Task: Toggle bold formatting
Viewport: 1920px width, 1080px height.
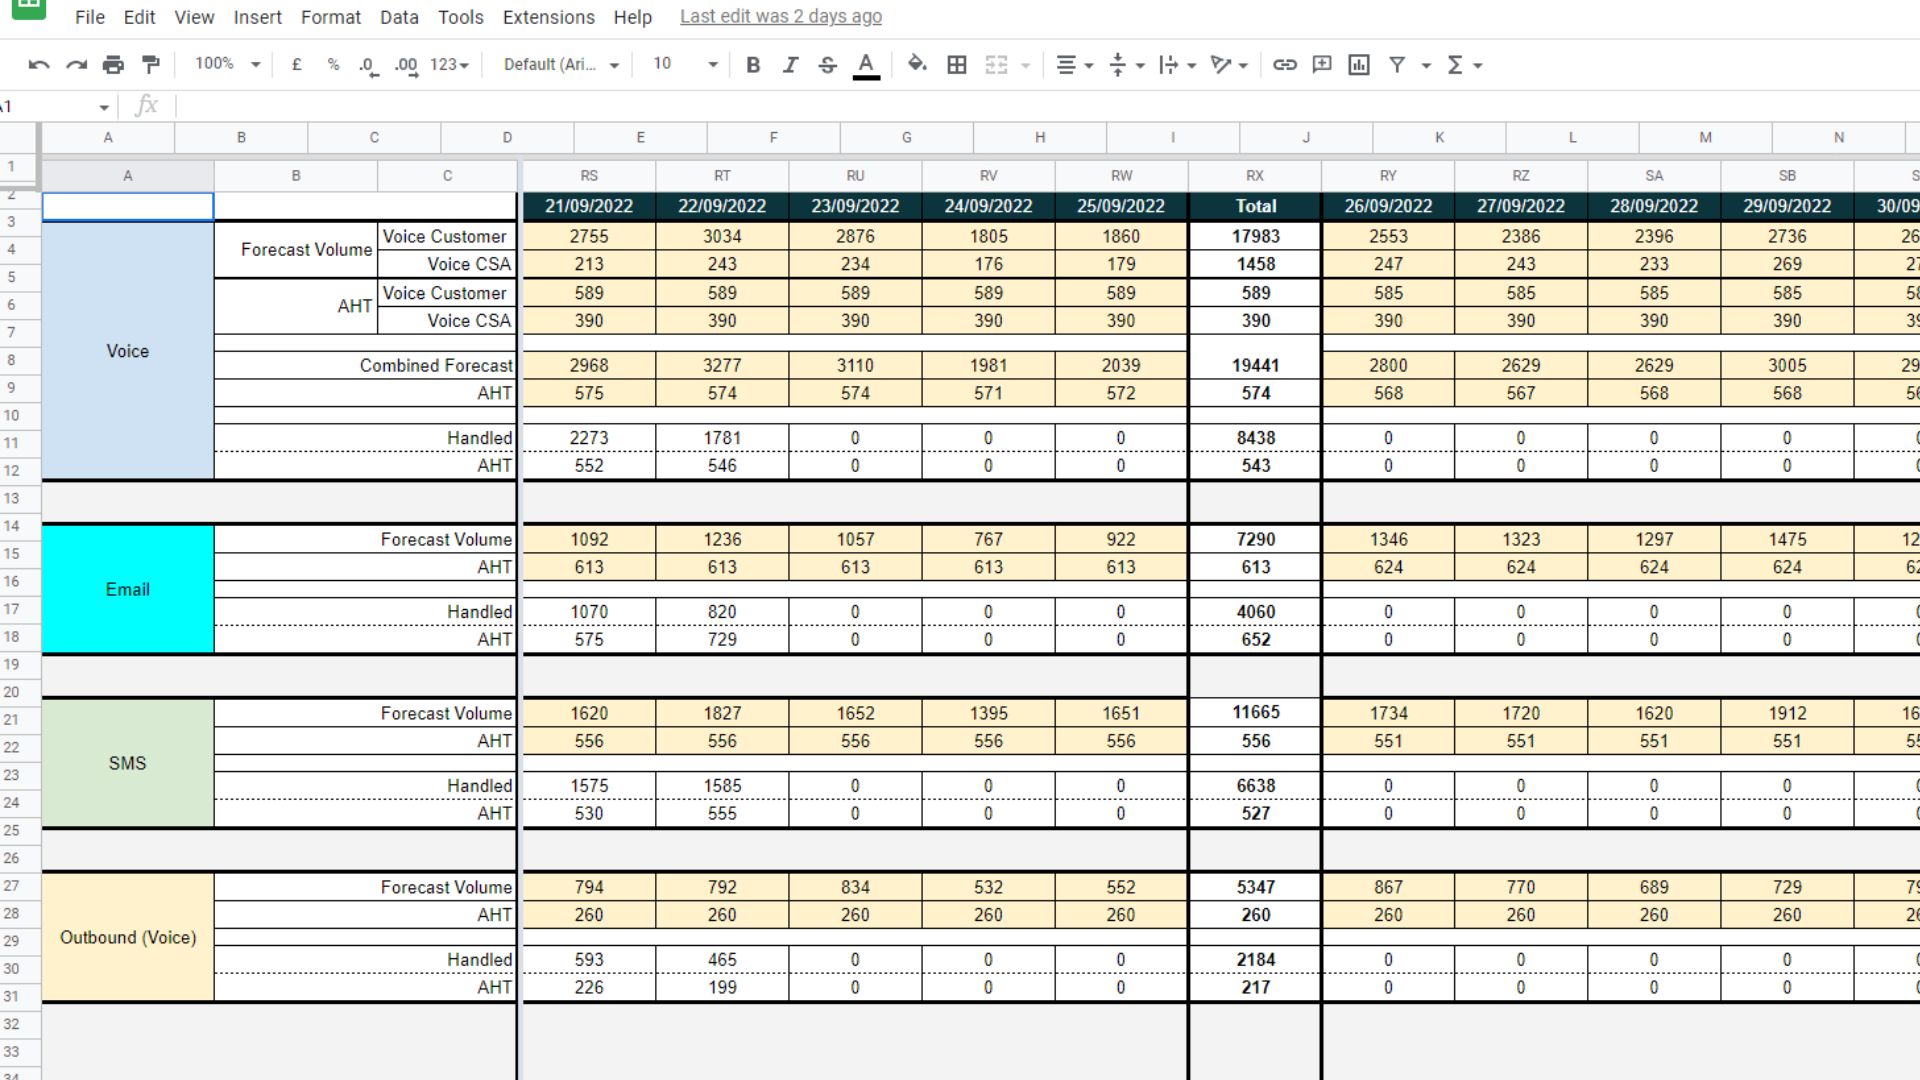Action: 753,65
